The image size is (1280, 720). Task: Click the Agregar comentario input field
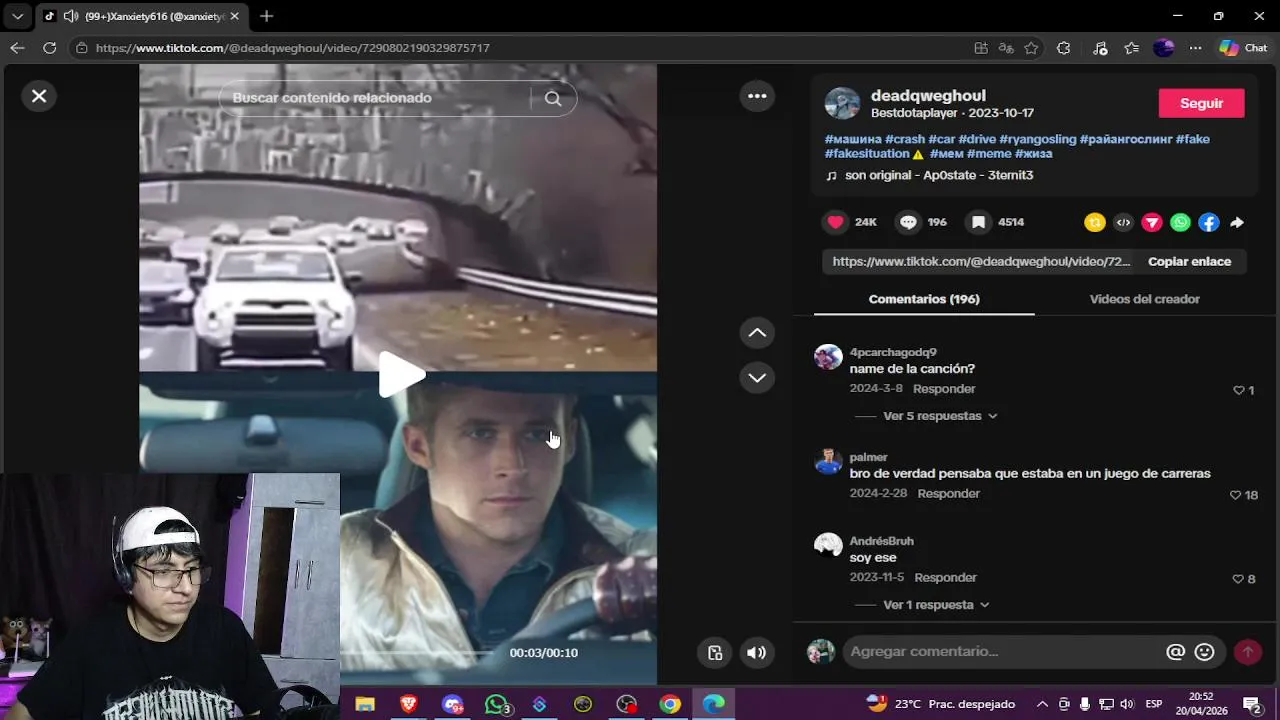(1003, 652)
